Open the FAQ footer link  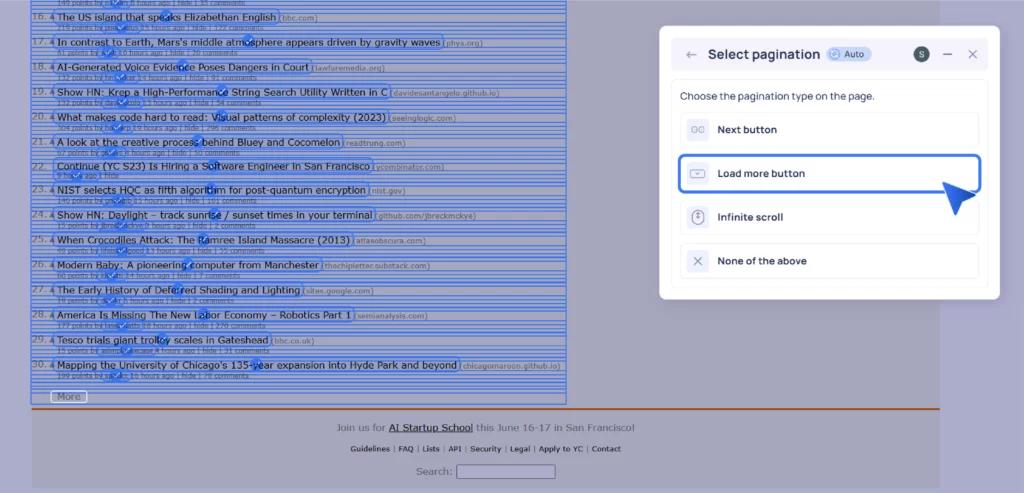click(x=406, y=449)
